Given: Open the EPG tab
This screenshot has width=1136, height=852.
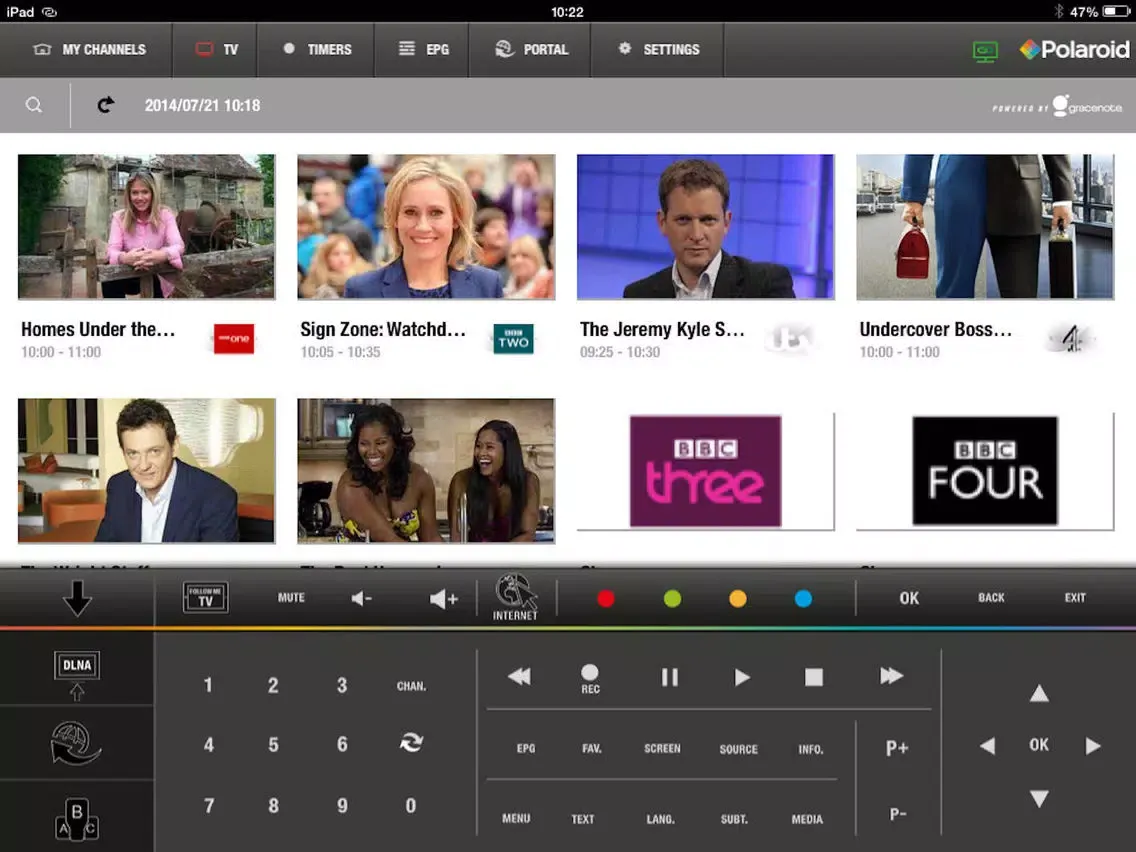Looking at the screenshot, I should [x=422, y=49].
